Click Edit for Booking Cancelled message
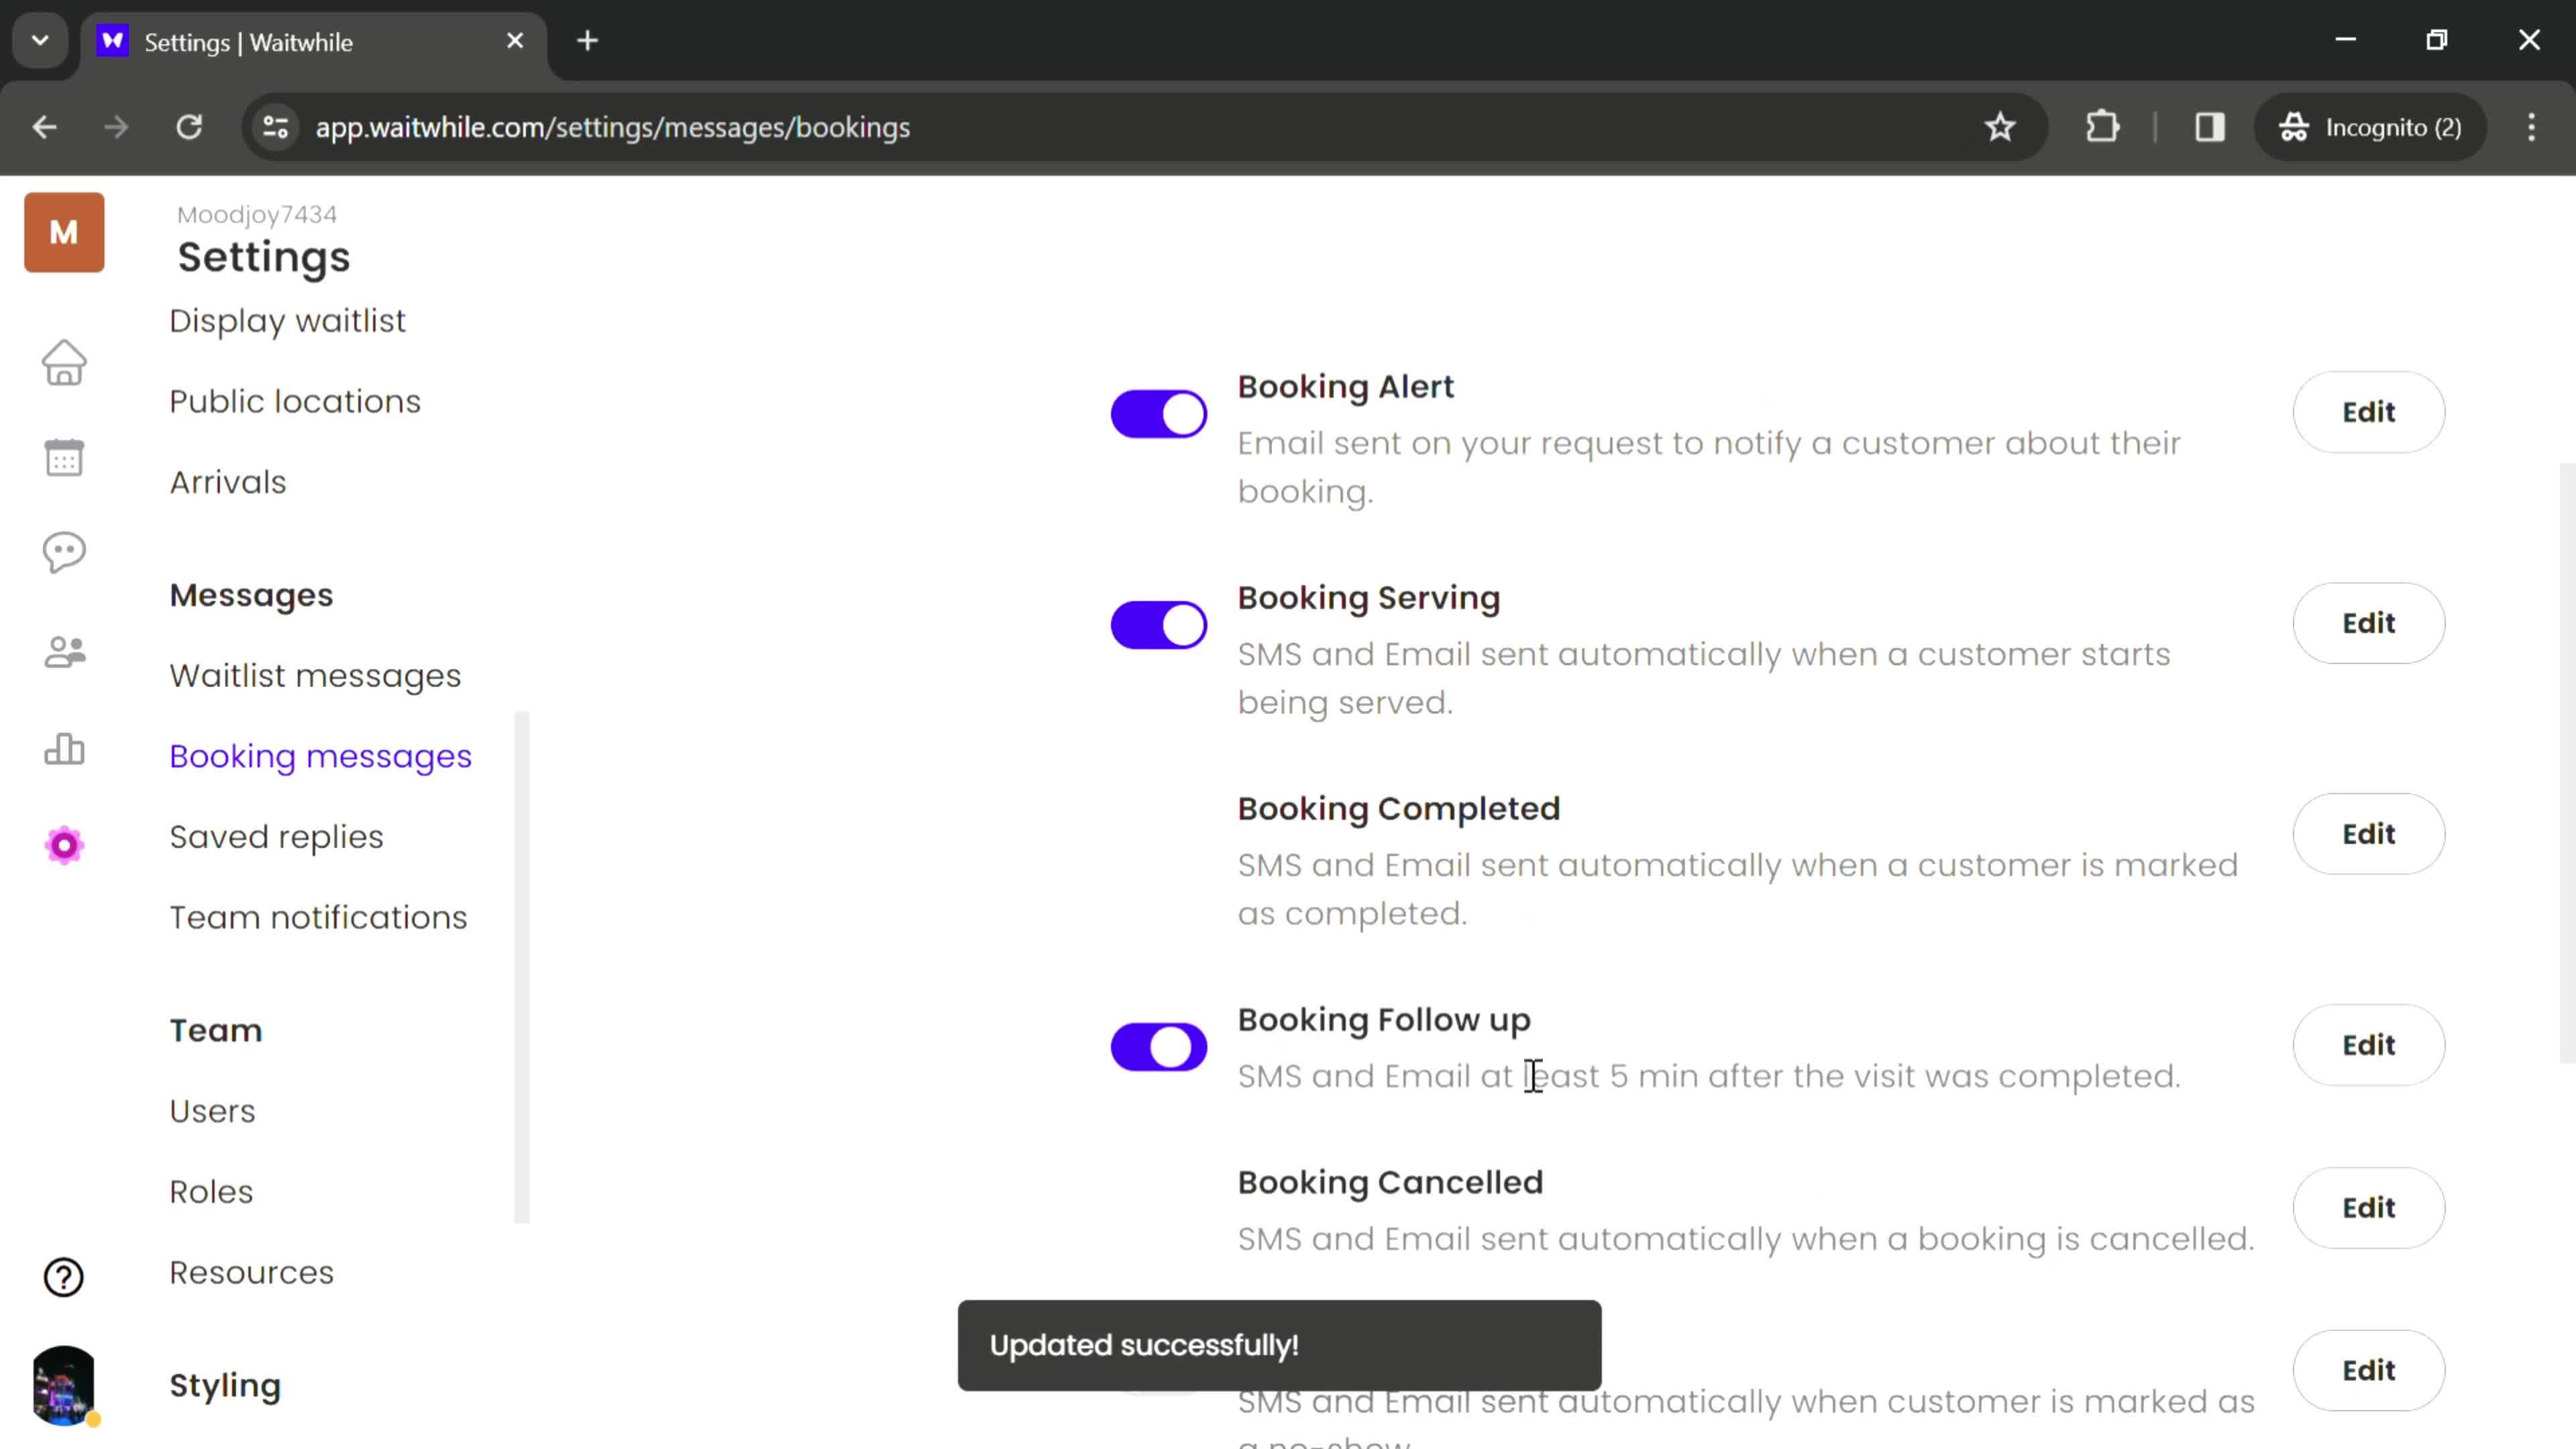Image resolution: width=2576 pixels, height=1449 pixels. click(2369, 1207)
